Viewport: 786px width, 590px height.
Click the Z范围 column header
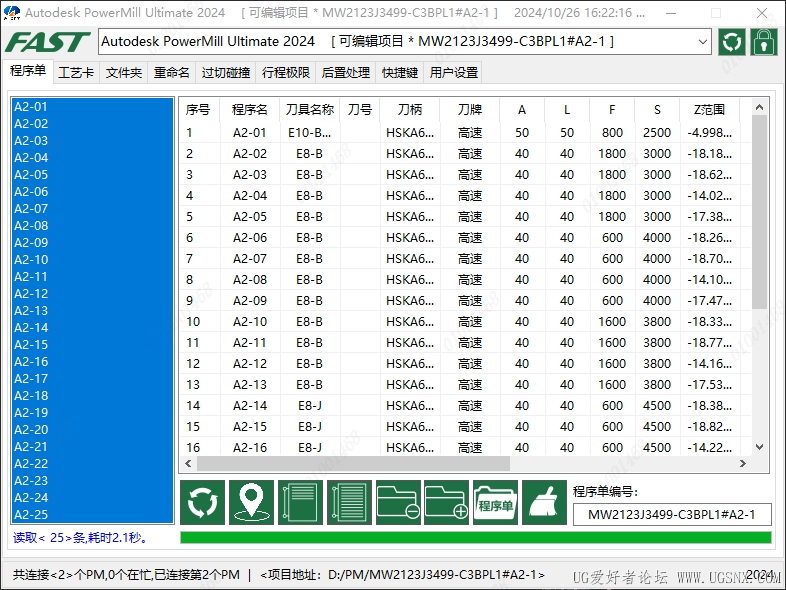(708, 110)
